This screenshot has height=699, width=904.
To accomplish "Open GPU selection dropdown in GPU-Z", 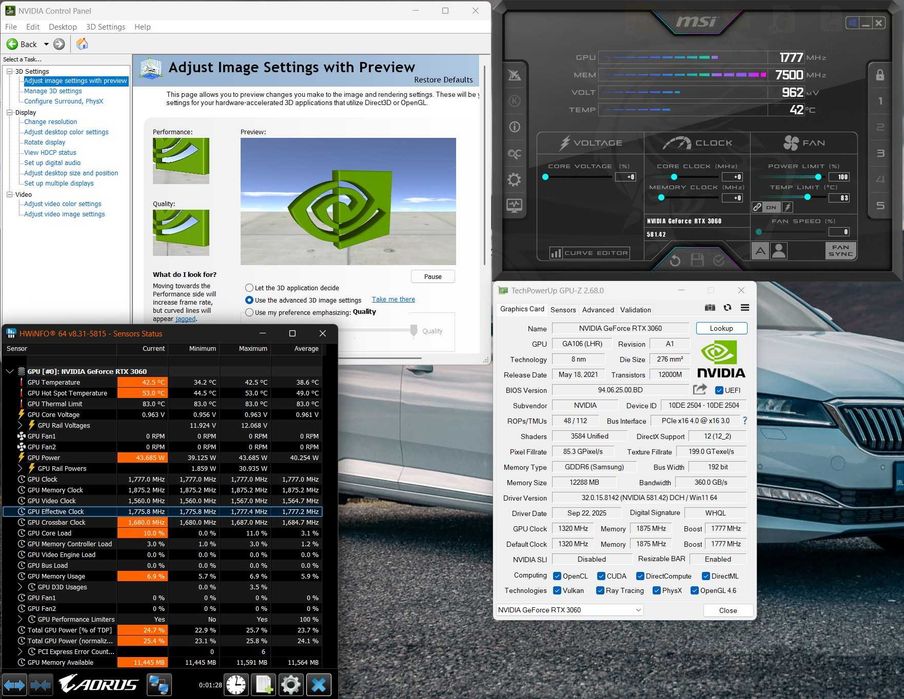I will pos(569,610).
